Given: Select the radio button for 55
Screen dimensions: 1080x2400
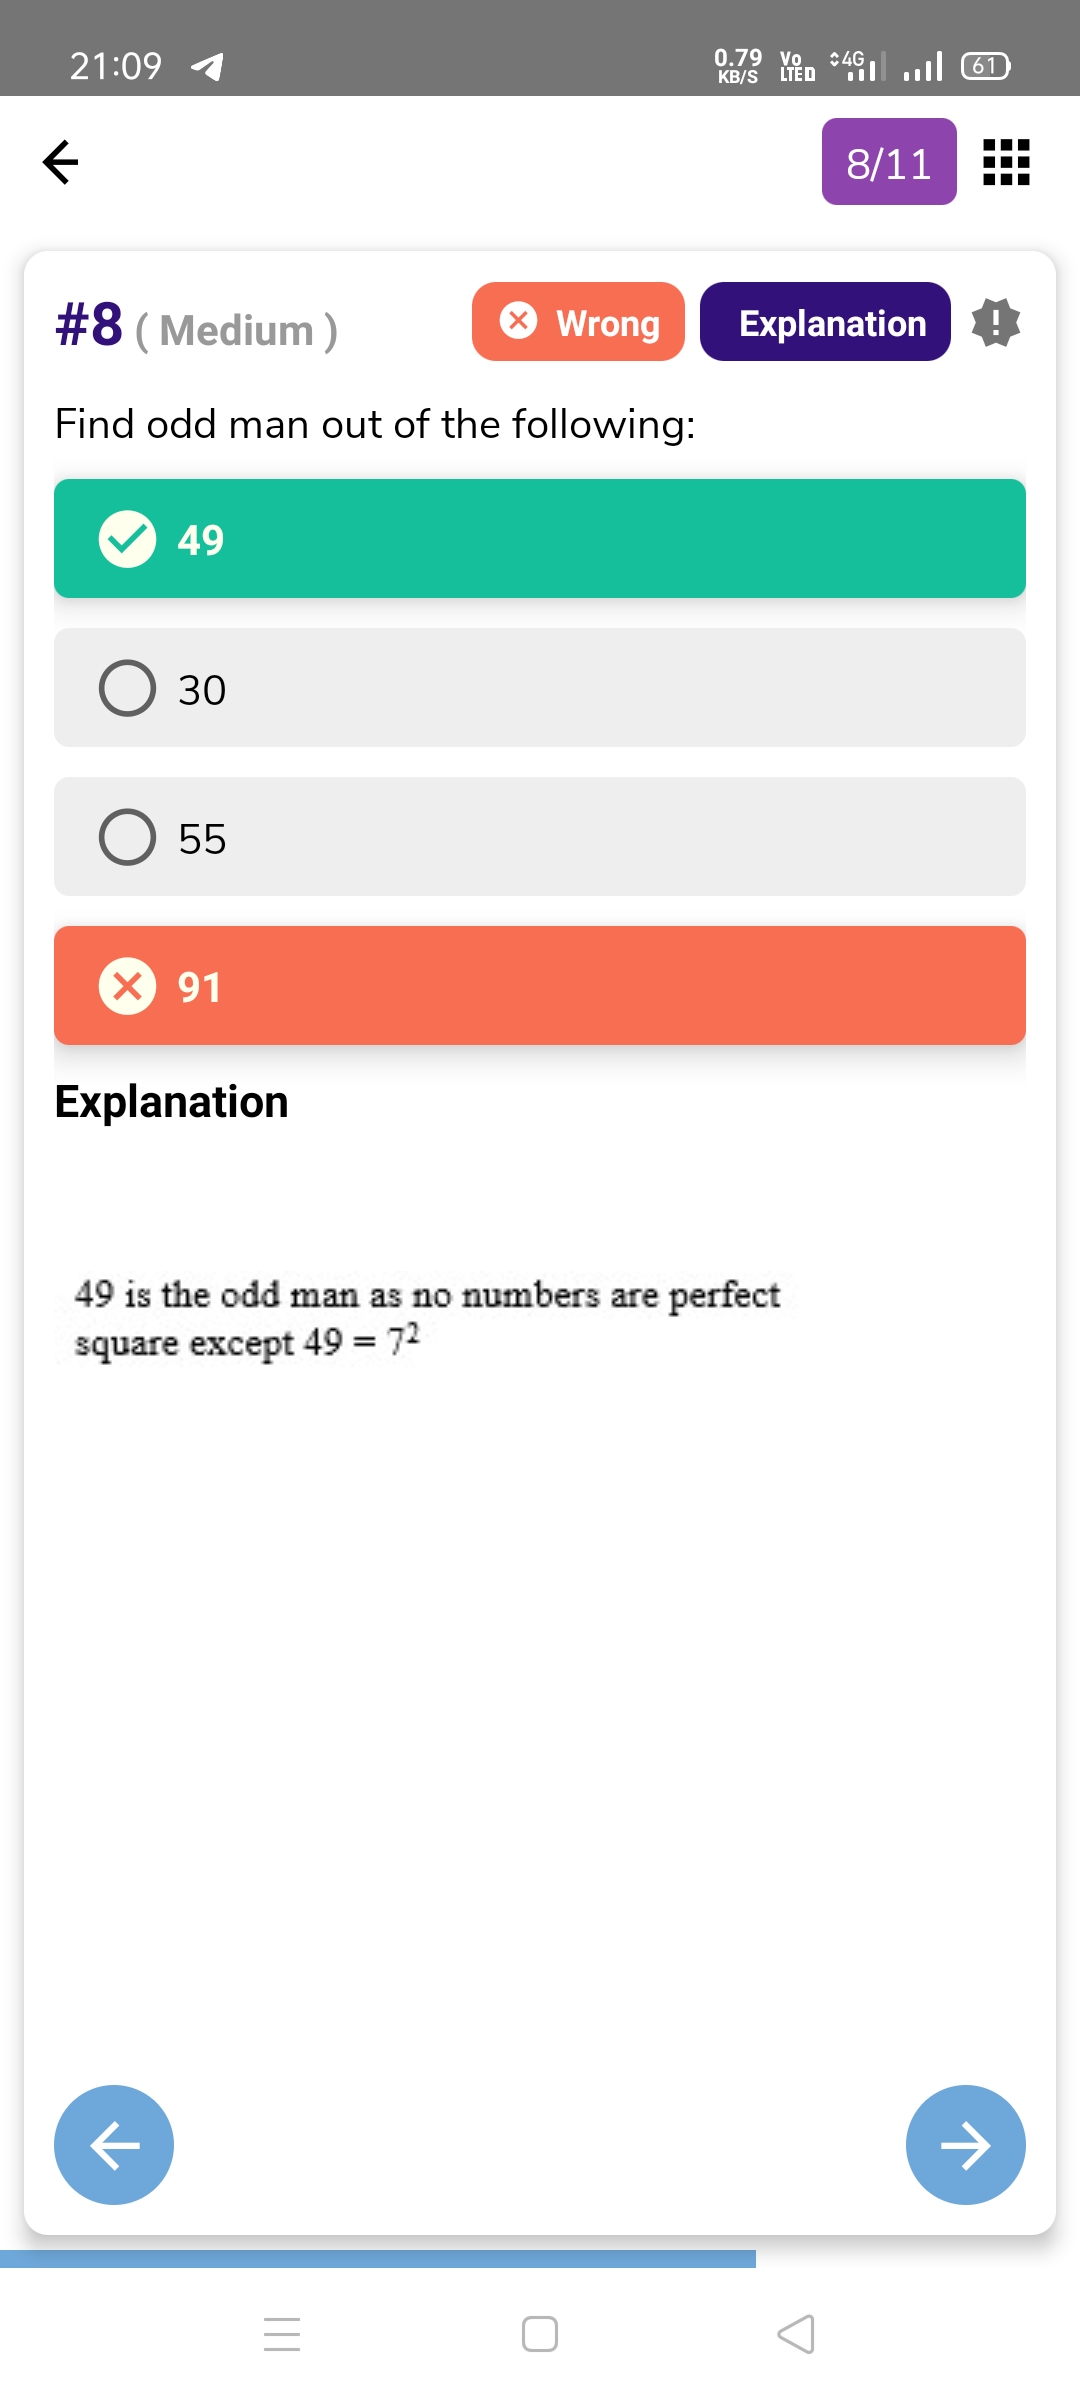Looking at the screenshot, I should (128, 837).
